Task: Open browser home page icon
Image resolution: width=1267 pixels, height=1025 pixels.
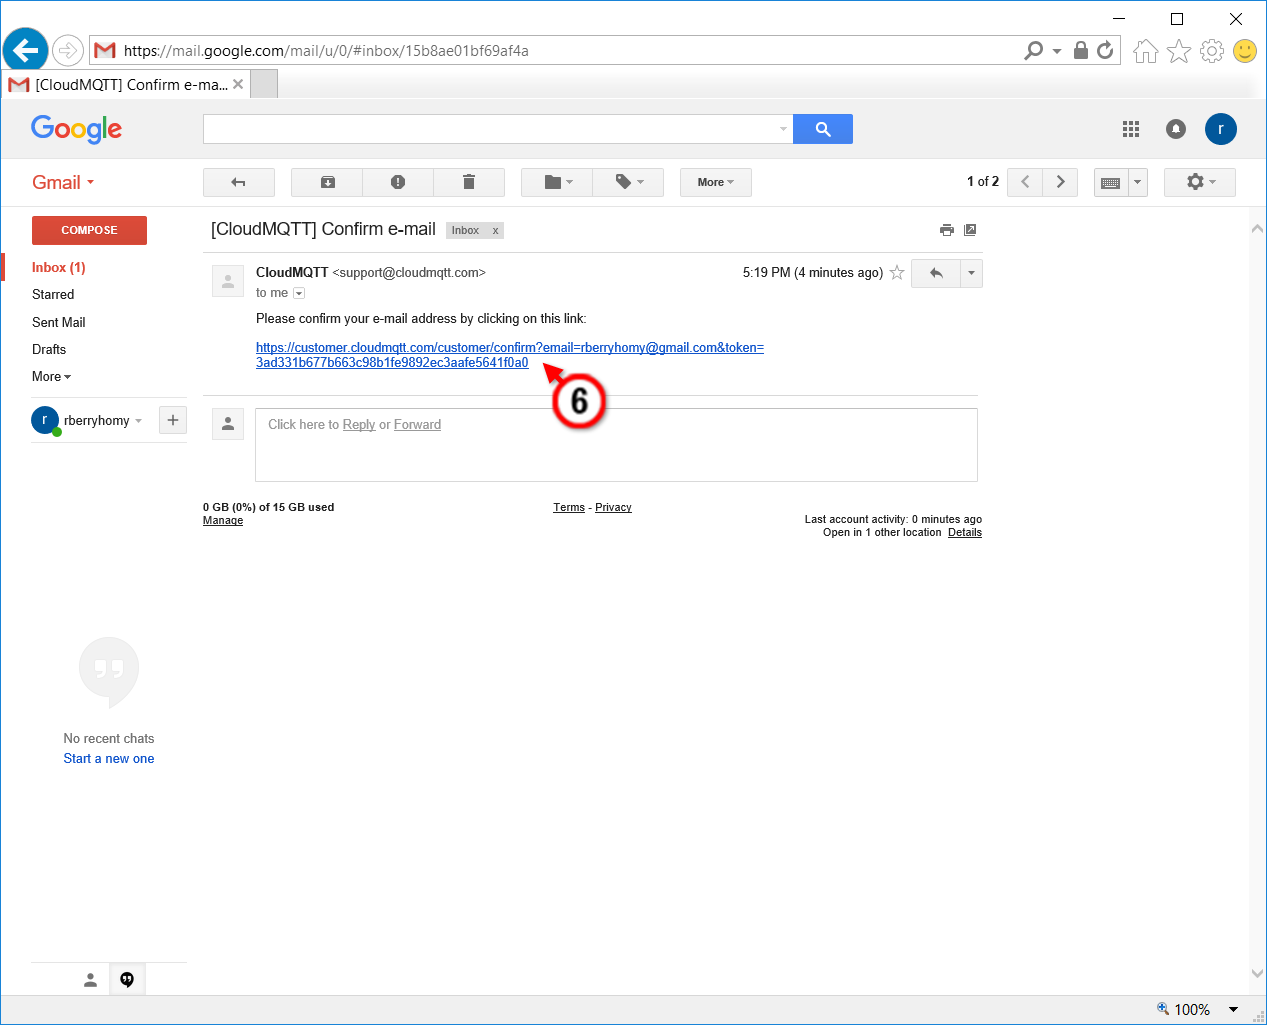Action: tap(1146, 51)
